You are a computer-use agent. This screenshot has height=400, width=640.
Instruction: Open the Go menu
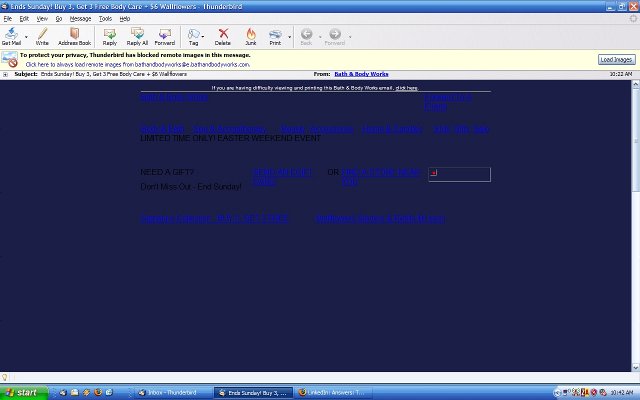pos(59,19)
